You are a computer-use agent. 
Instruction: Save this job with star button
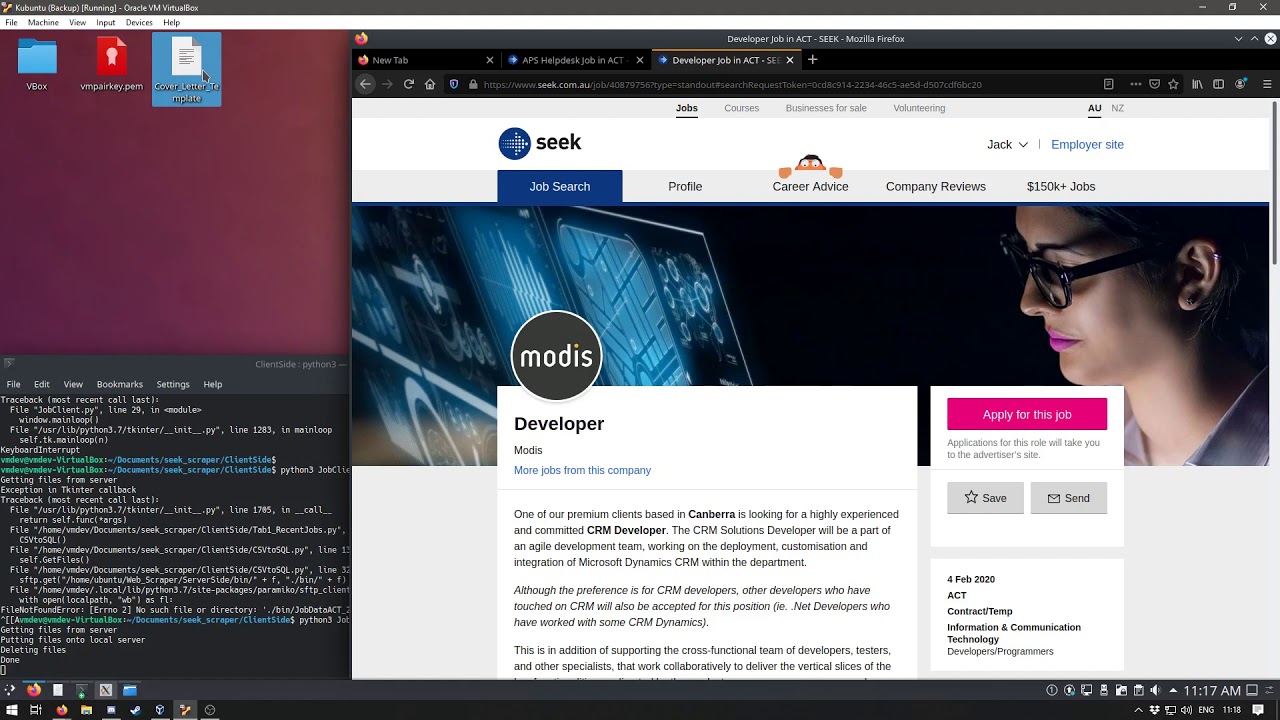pyautogui.click(x=985, y=498)
